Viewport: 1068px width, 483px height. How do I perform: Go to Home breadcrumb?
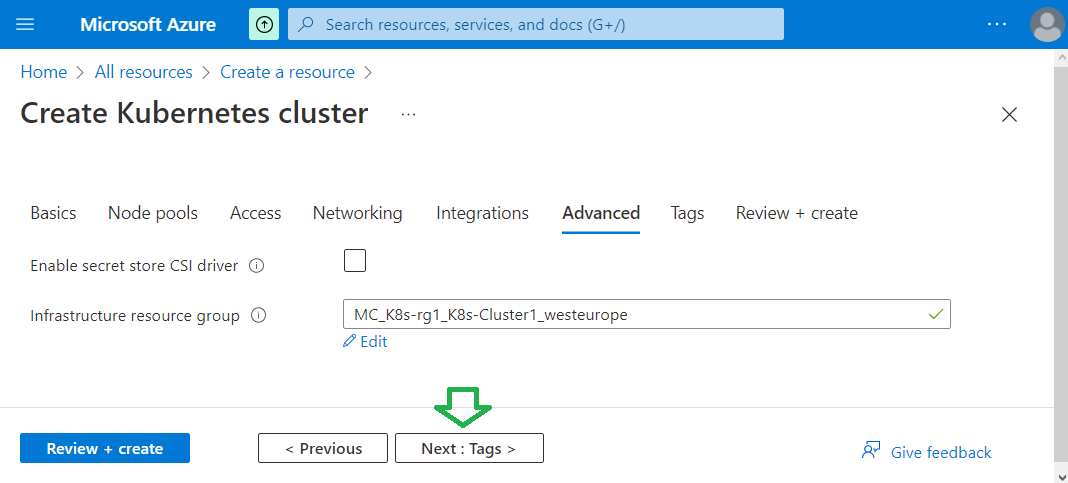pyautogui.click(x=44, y=72)
